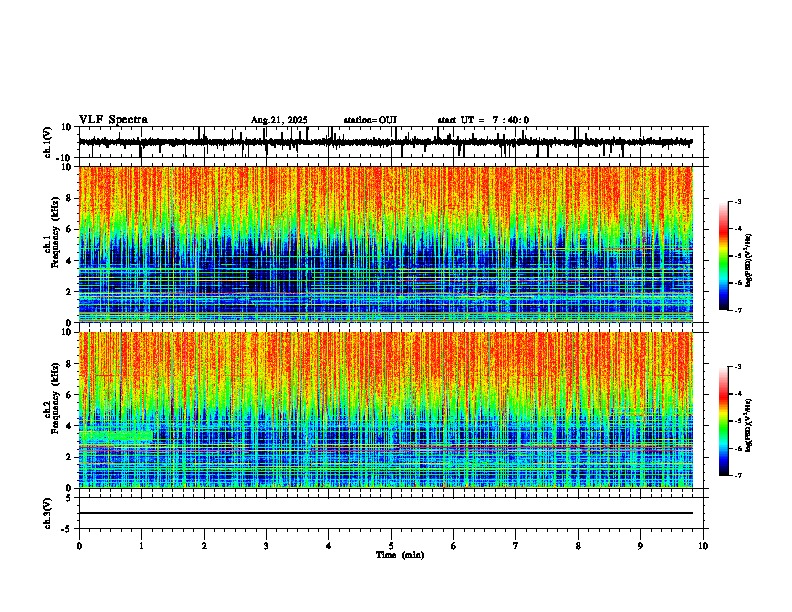Click the 'ch.1(V)' waveform axis label
This screenshot has width=792, height=612.
tap(48, 142)
